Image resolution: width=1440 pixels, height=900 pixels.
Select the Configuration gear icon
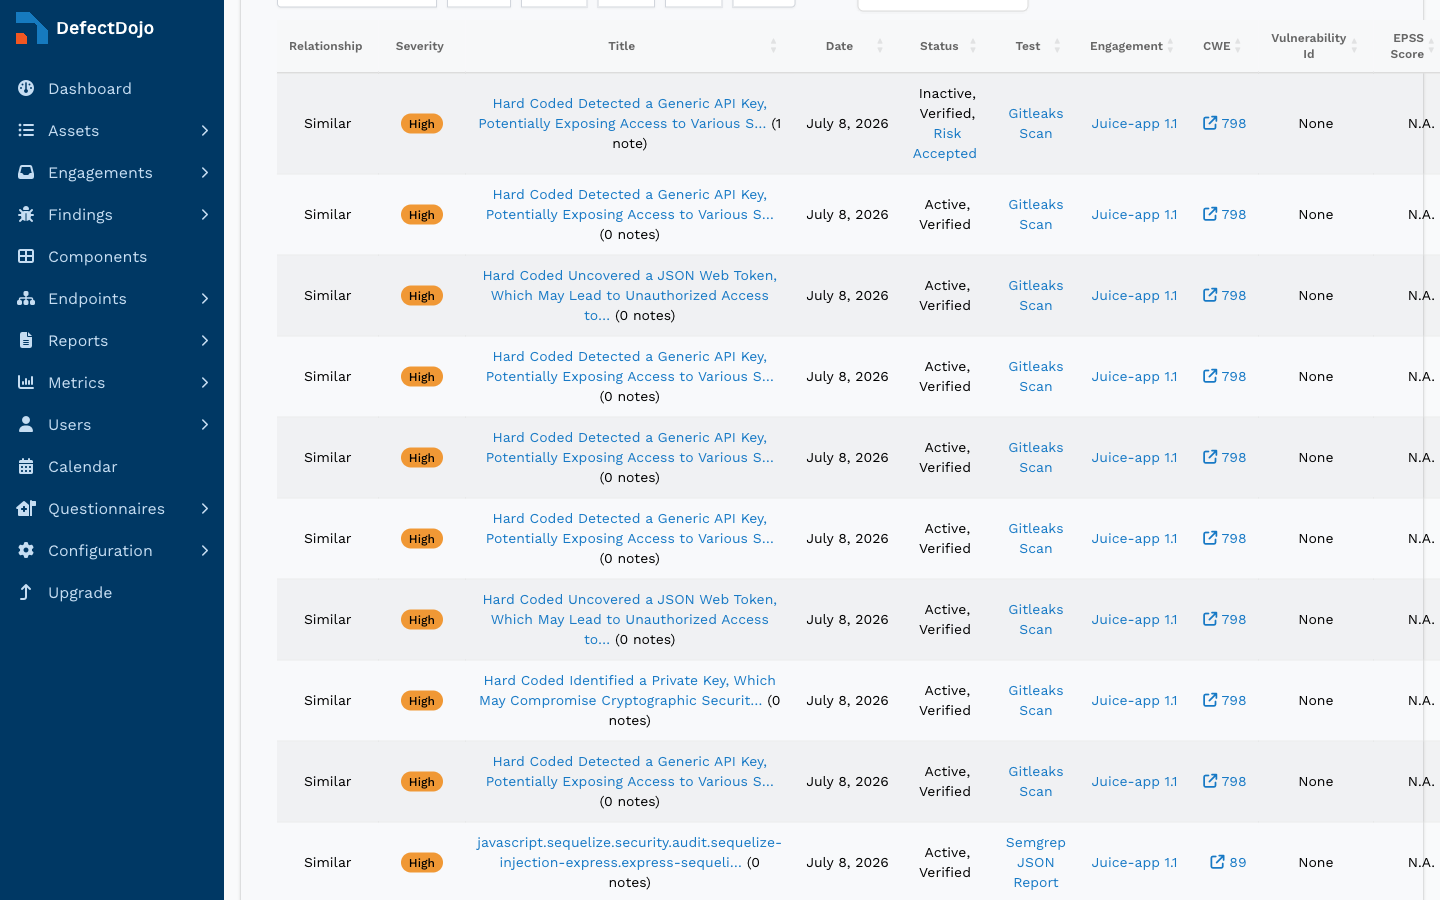tap(26, 550)
